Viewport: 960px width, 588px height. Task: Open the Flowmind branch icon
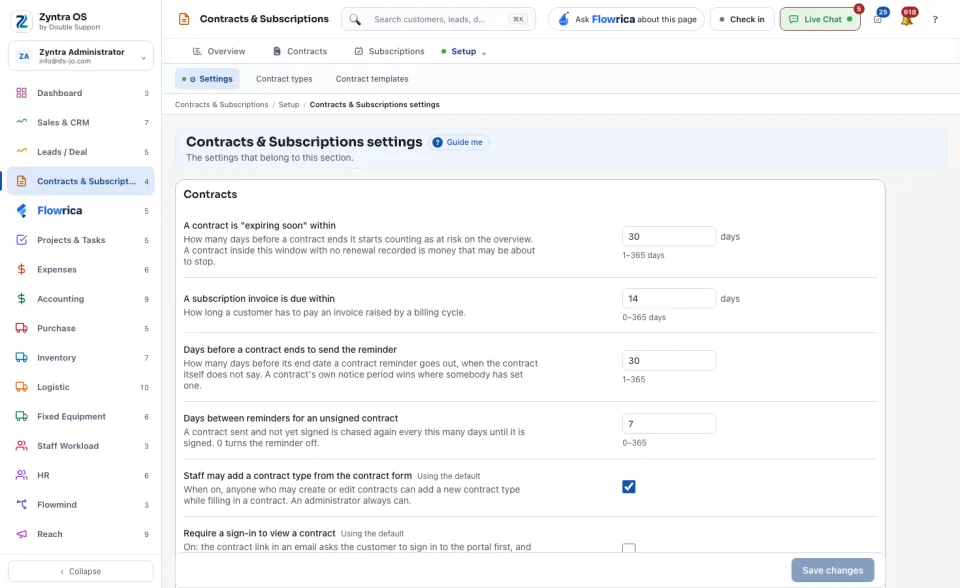point(21,505)
